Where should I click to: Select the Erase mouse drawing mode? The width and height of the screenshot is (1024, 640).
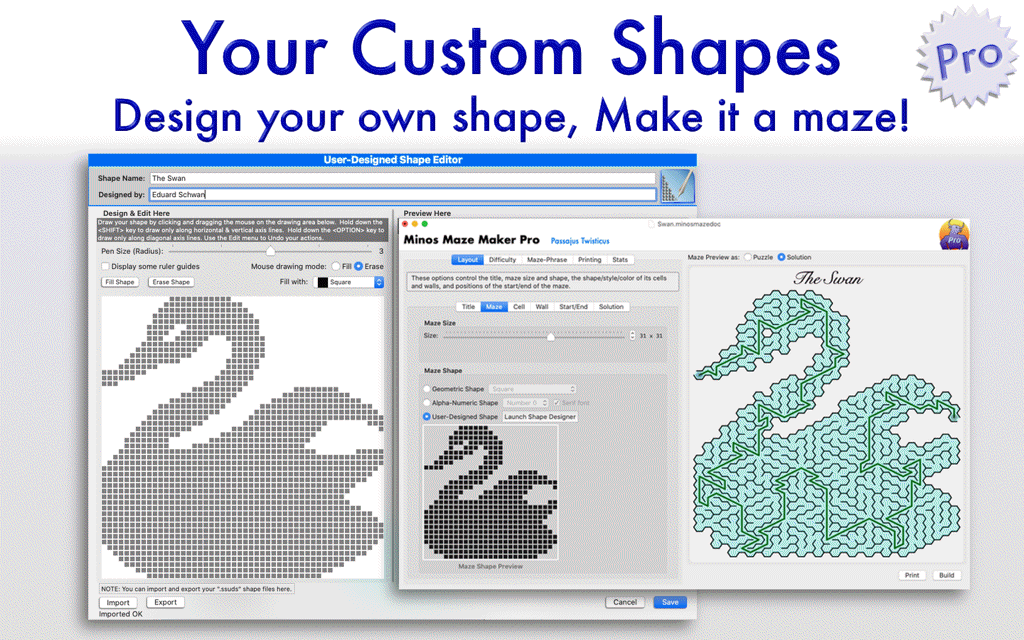(358, 267)
